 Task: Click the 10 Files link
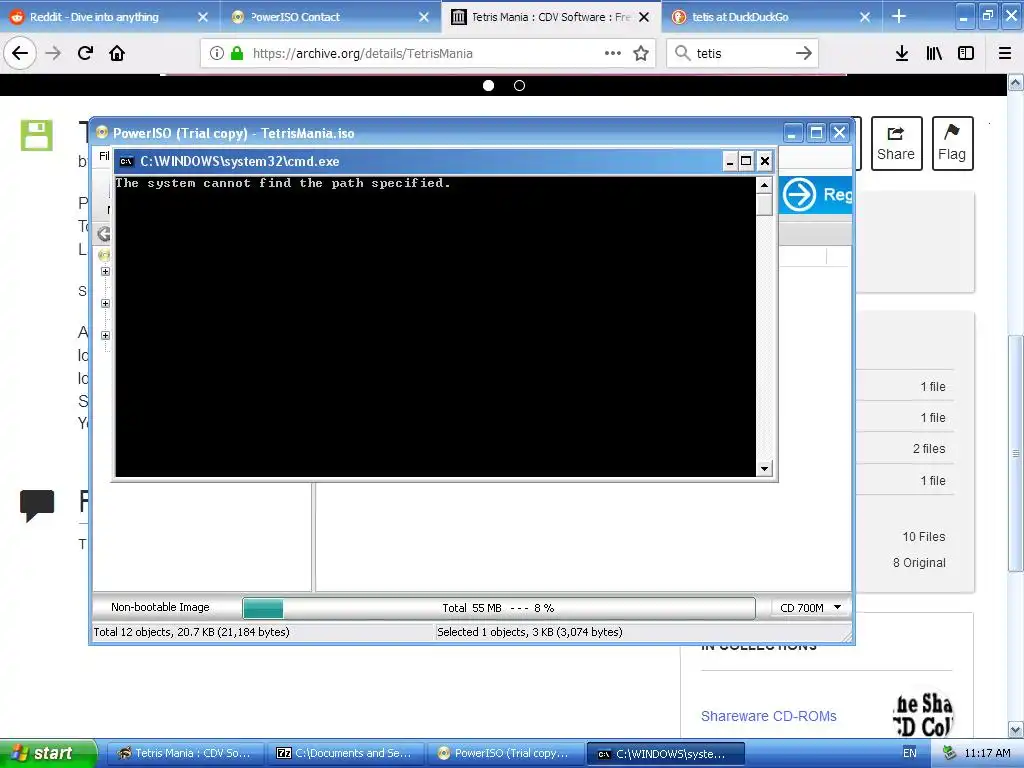pyautogui.click(x=923, y=537)
